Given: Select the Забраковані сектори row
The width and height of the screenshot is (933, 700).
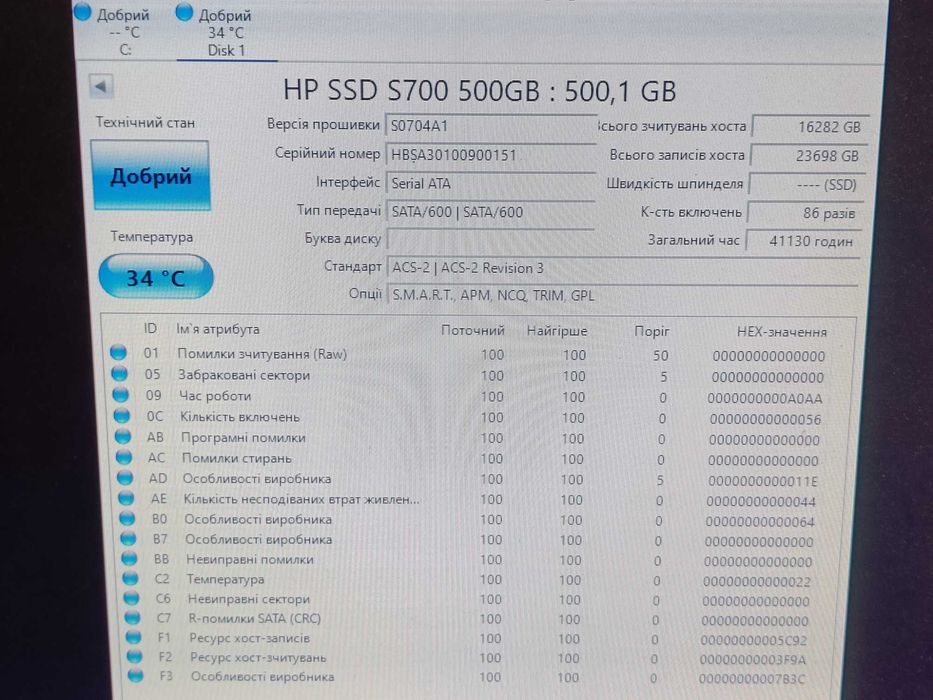Looking at the screenshot, I should 469,375.
